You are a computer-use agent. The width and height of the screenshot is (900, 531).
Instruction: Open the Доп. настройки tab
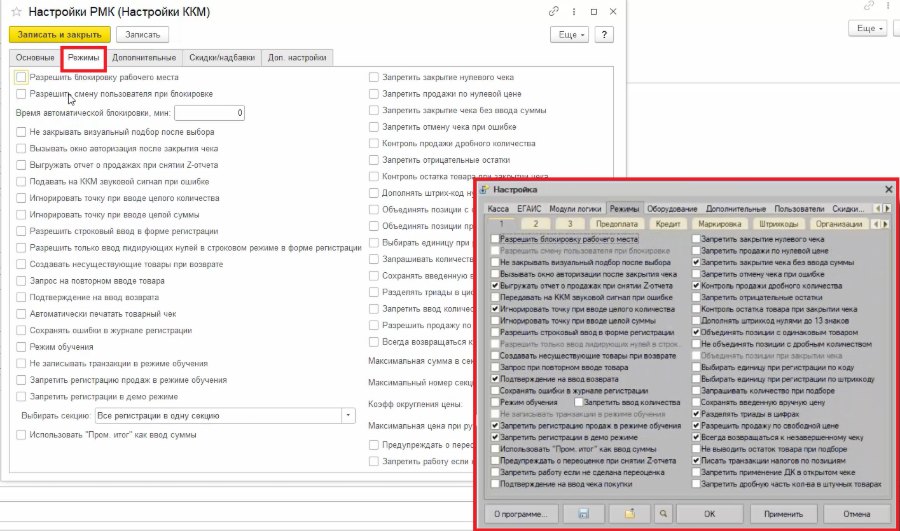[297, 57]
